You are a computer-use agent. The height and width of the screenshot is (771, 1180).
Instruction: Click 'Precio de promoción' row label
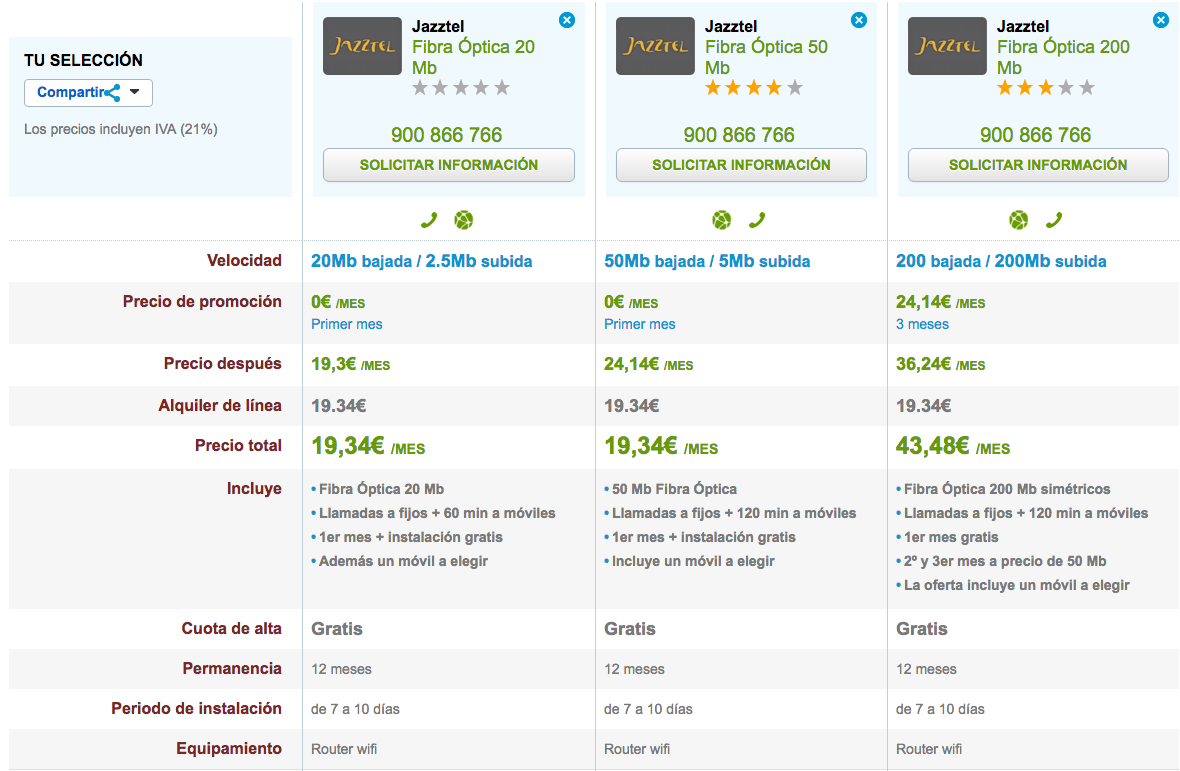[202, 301]
